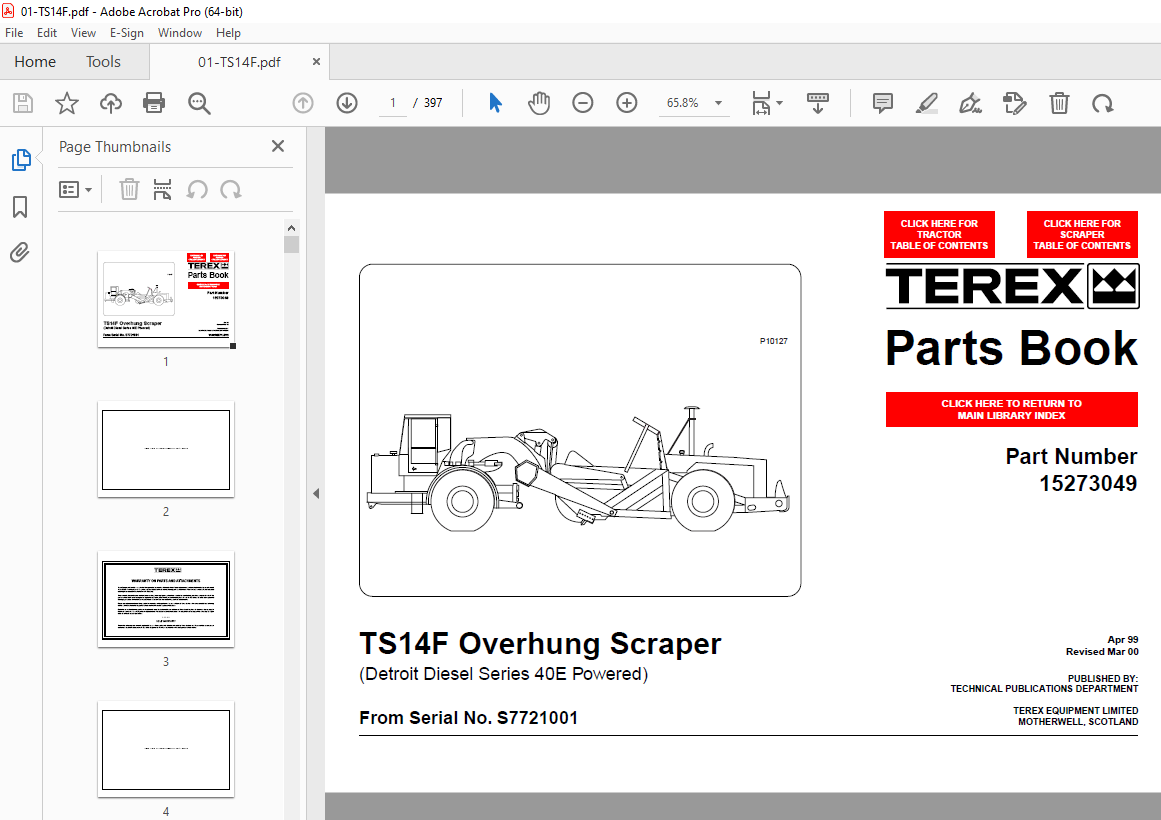Open the Window menu

180,33
